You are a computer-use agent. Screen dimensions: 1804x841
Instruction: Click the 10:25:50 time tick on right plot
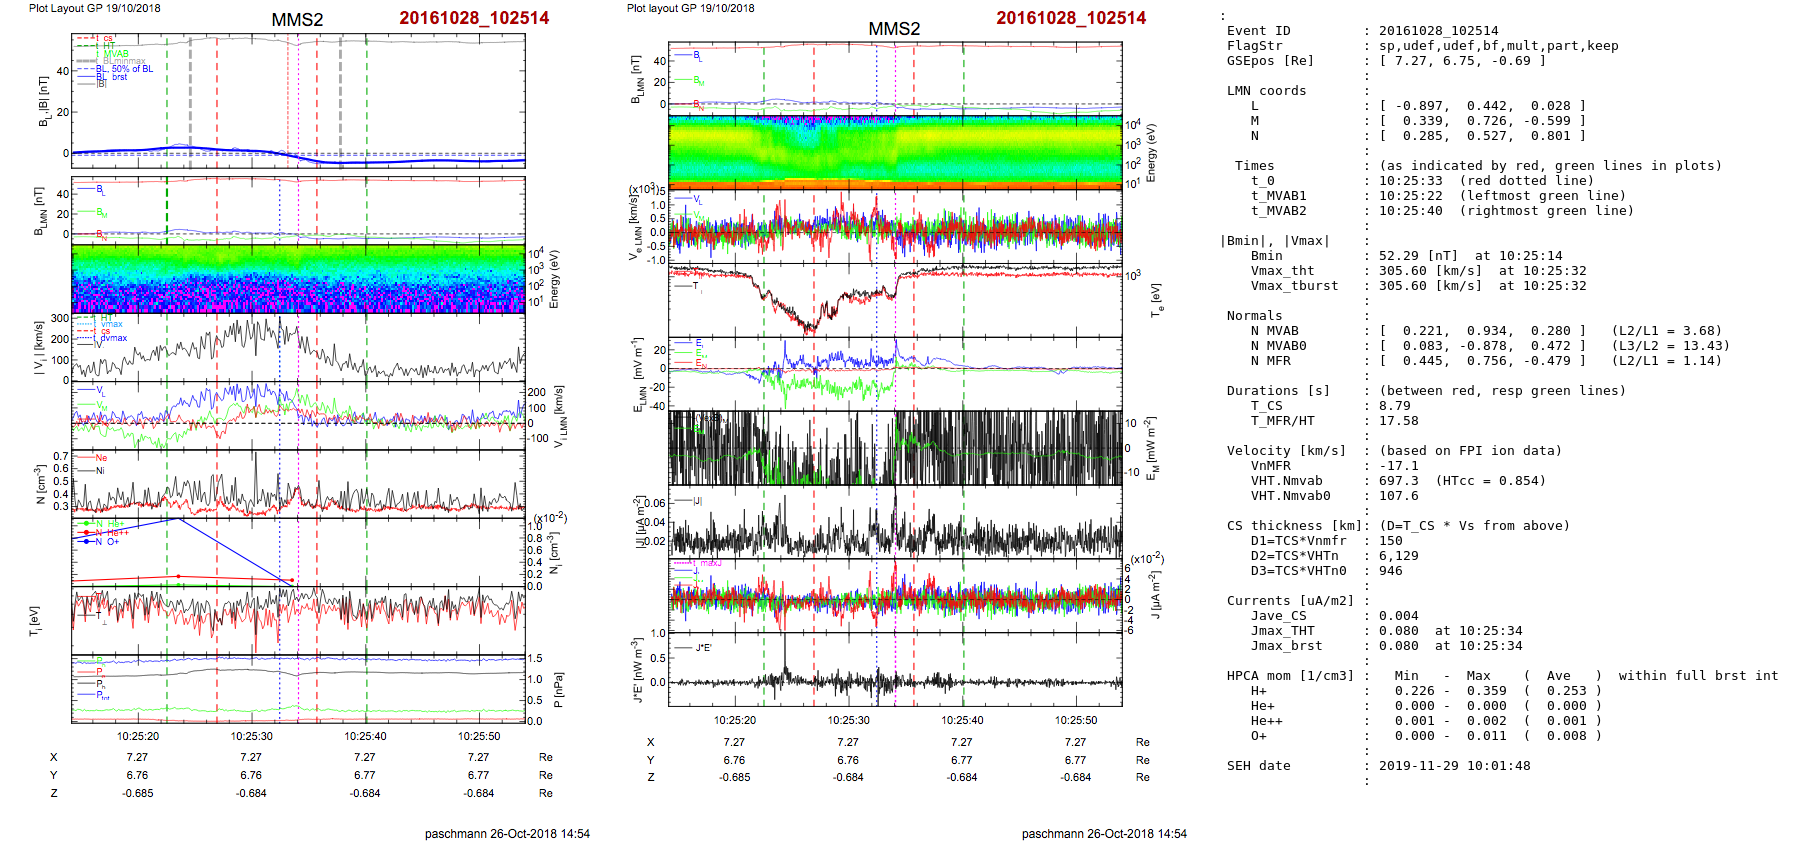(1076, 720)
